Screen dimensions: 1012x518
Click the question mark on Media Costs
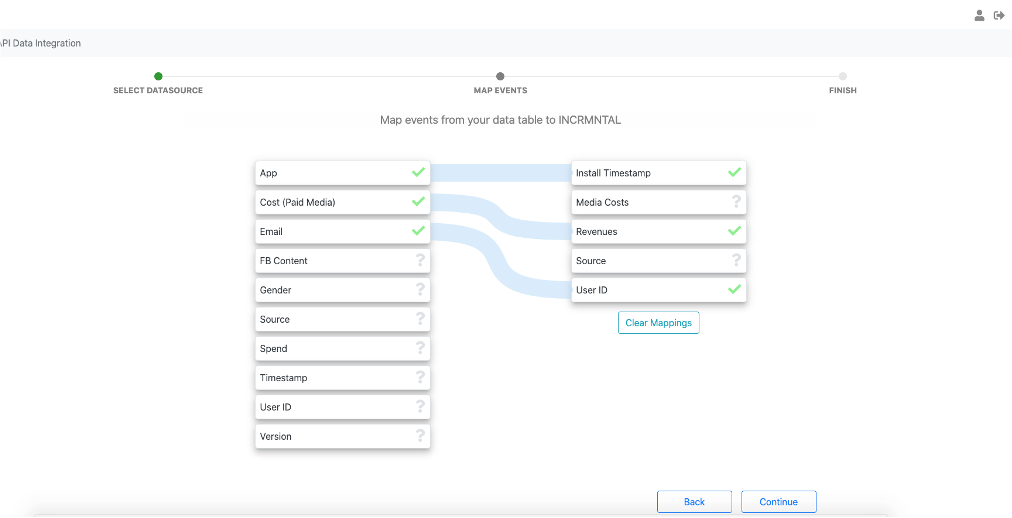pos(736,201)
